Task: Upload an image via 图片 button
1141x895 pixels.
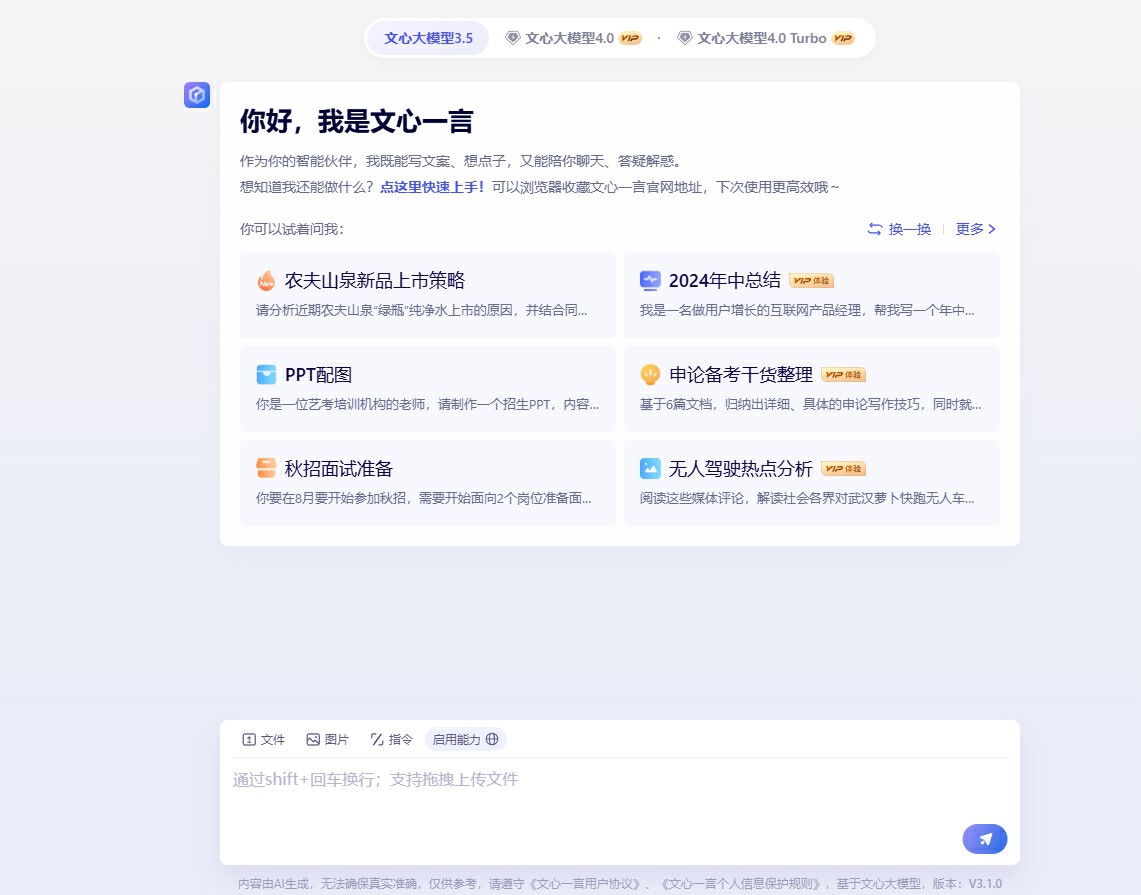Action: click(x=327, y=739)
